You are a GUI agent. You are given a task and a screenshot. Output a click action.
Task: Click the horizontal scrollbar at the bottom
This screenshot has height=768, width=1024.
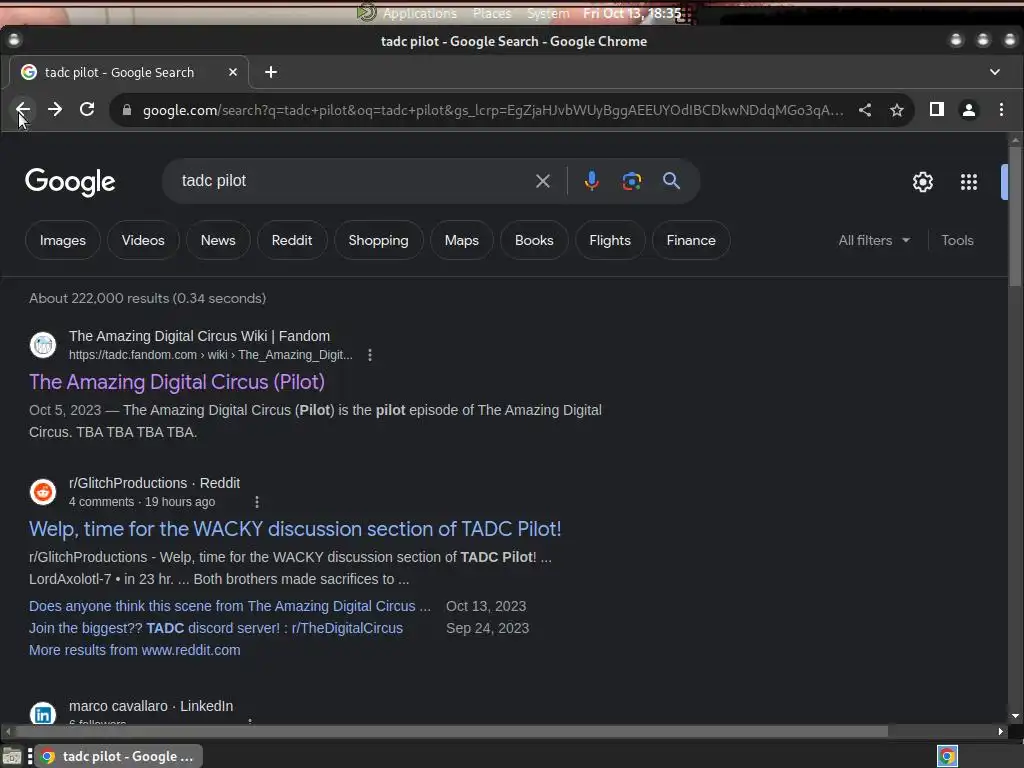451,731
